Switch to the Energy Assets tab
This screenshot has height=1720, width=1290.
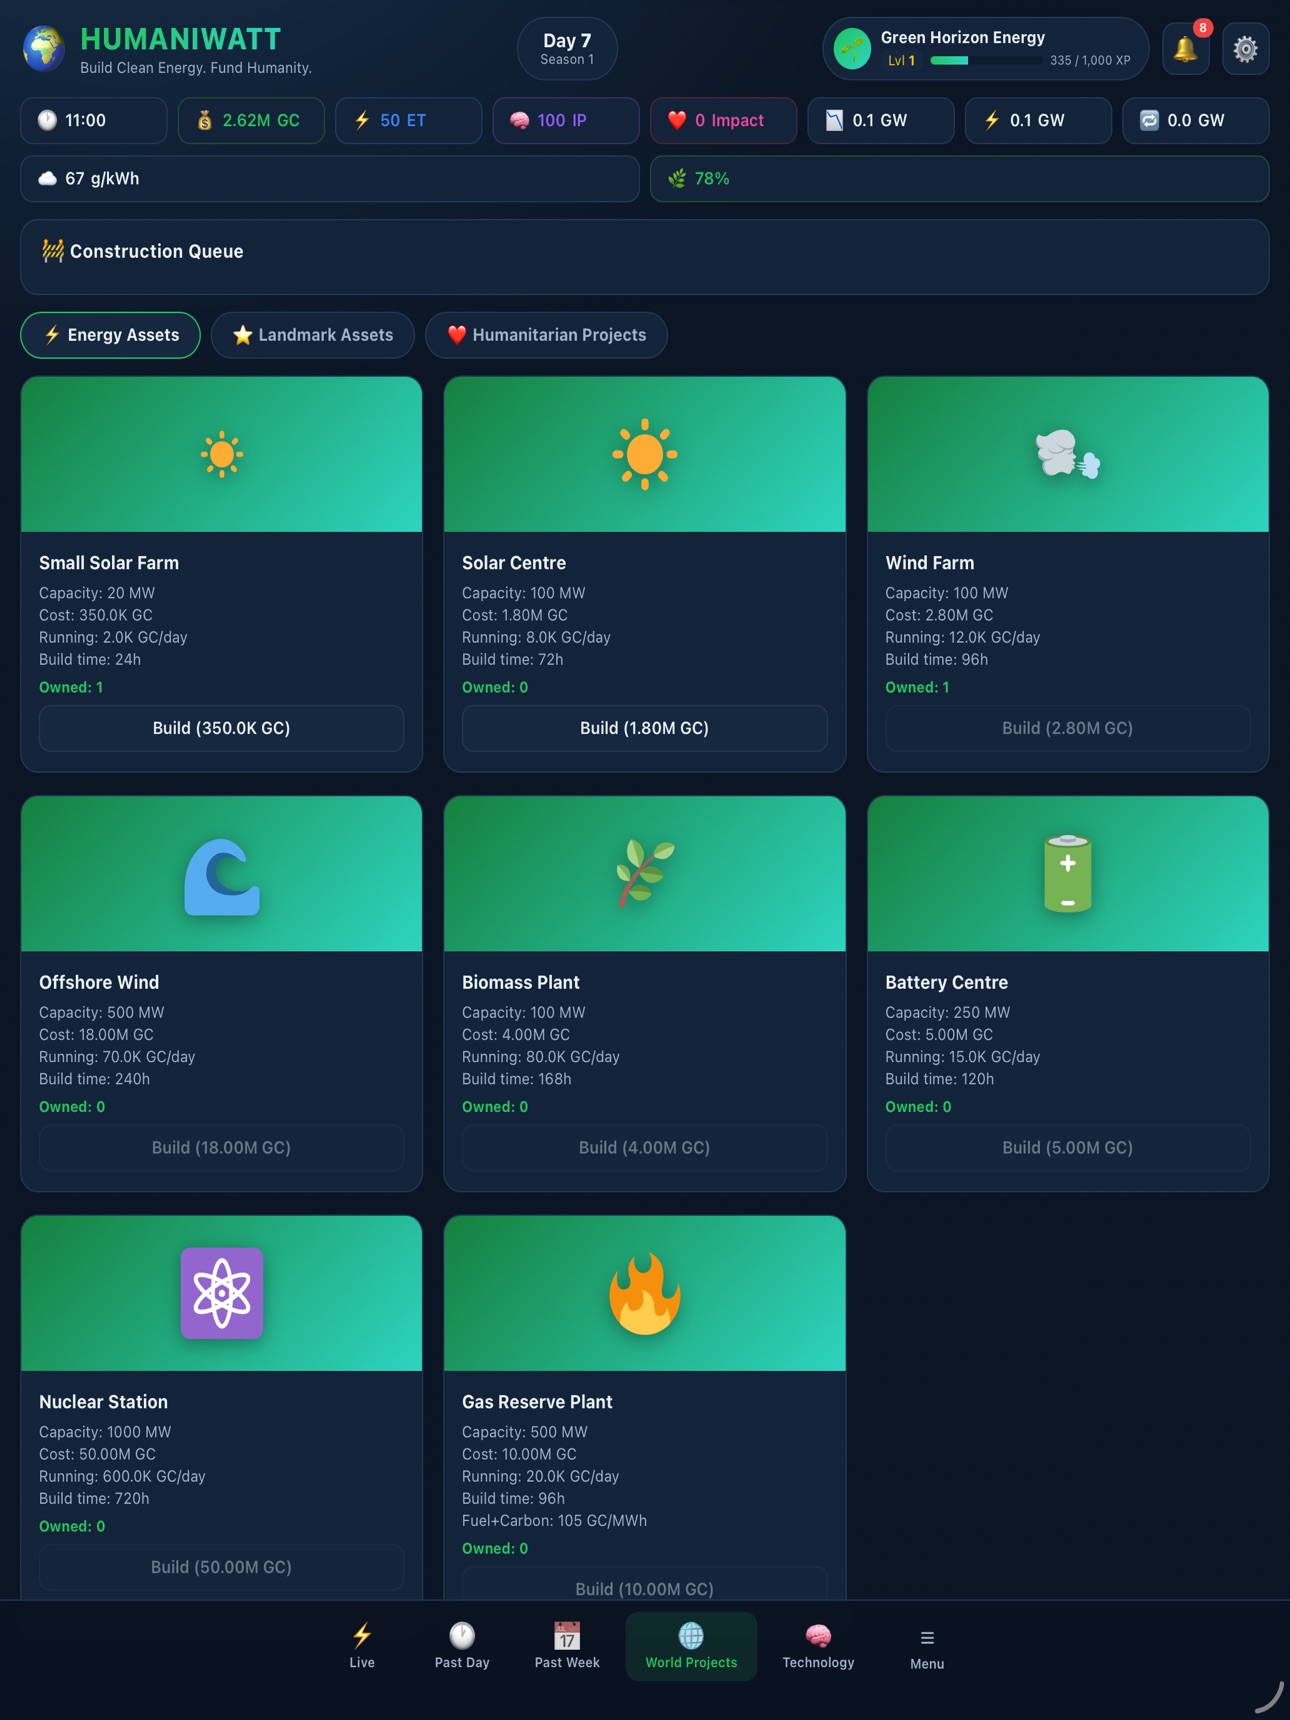[111, 335]
